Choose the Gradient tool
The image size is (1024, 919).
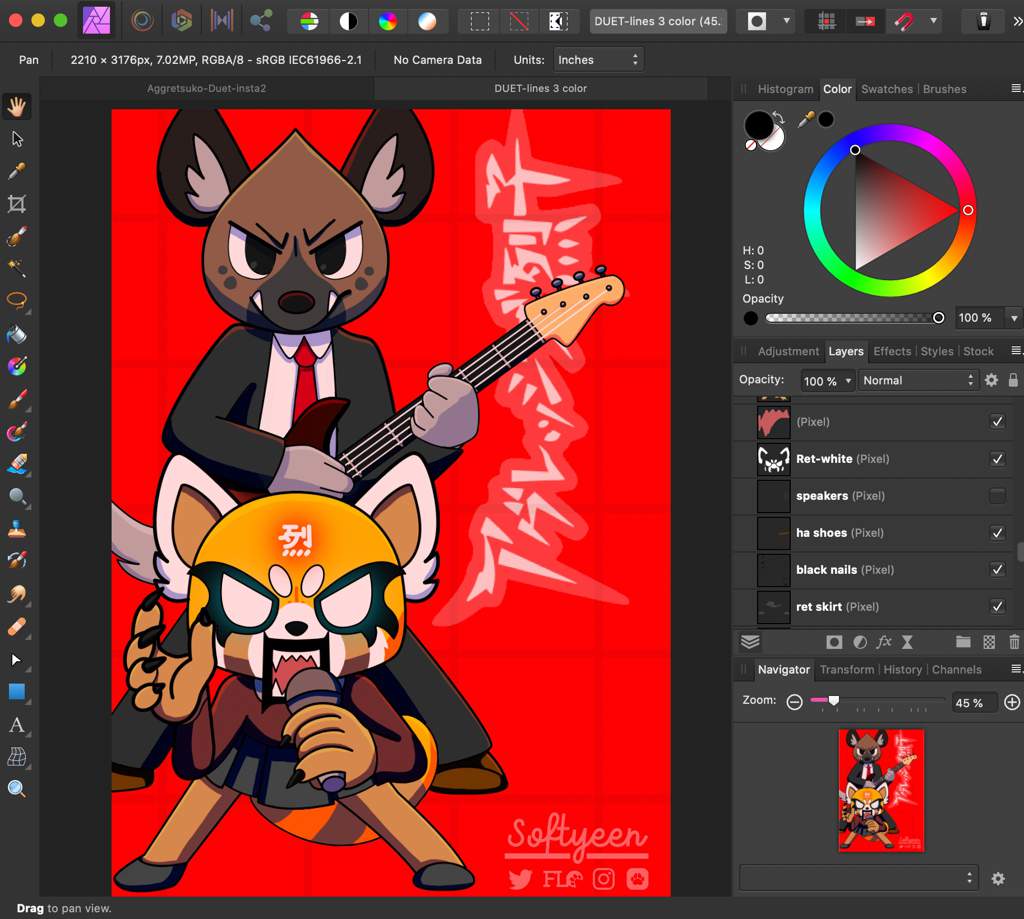[x=17, y=366]
